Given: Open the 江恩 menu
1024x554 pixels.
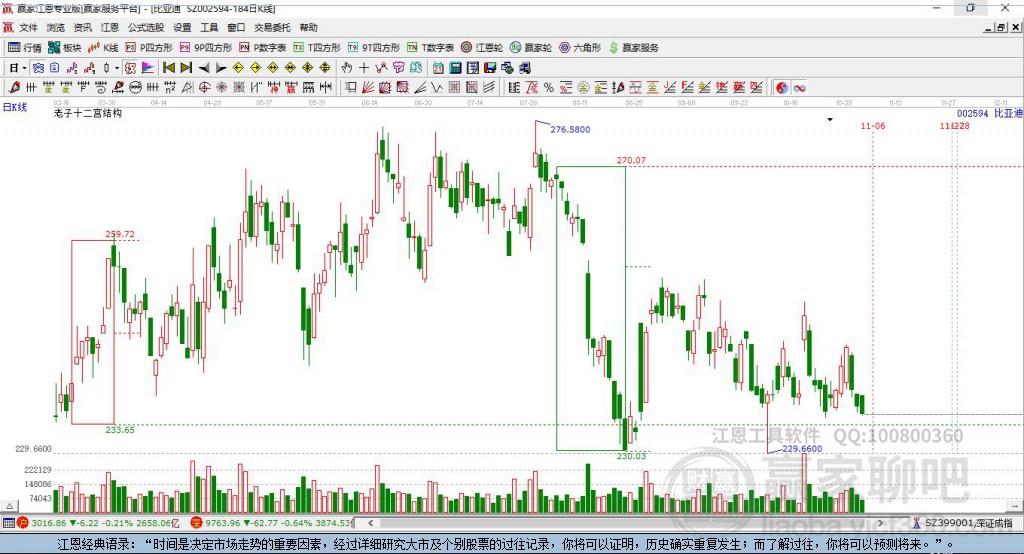Looking at the screenshot, I should point(110,27).
